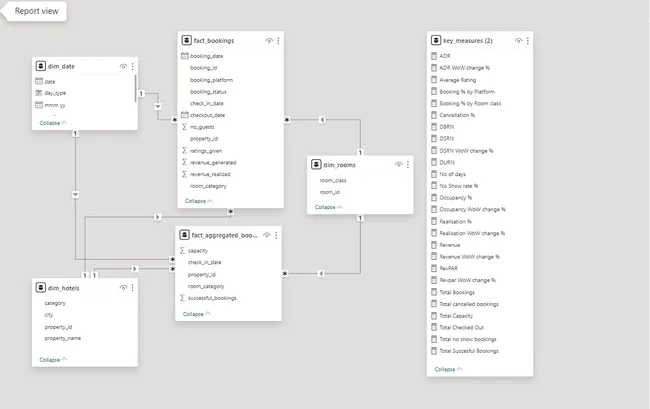The width and height of the screenshot is (650, 409).
Task: Select Total Checked Out measure
Action: click(x=461, y=327)
